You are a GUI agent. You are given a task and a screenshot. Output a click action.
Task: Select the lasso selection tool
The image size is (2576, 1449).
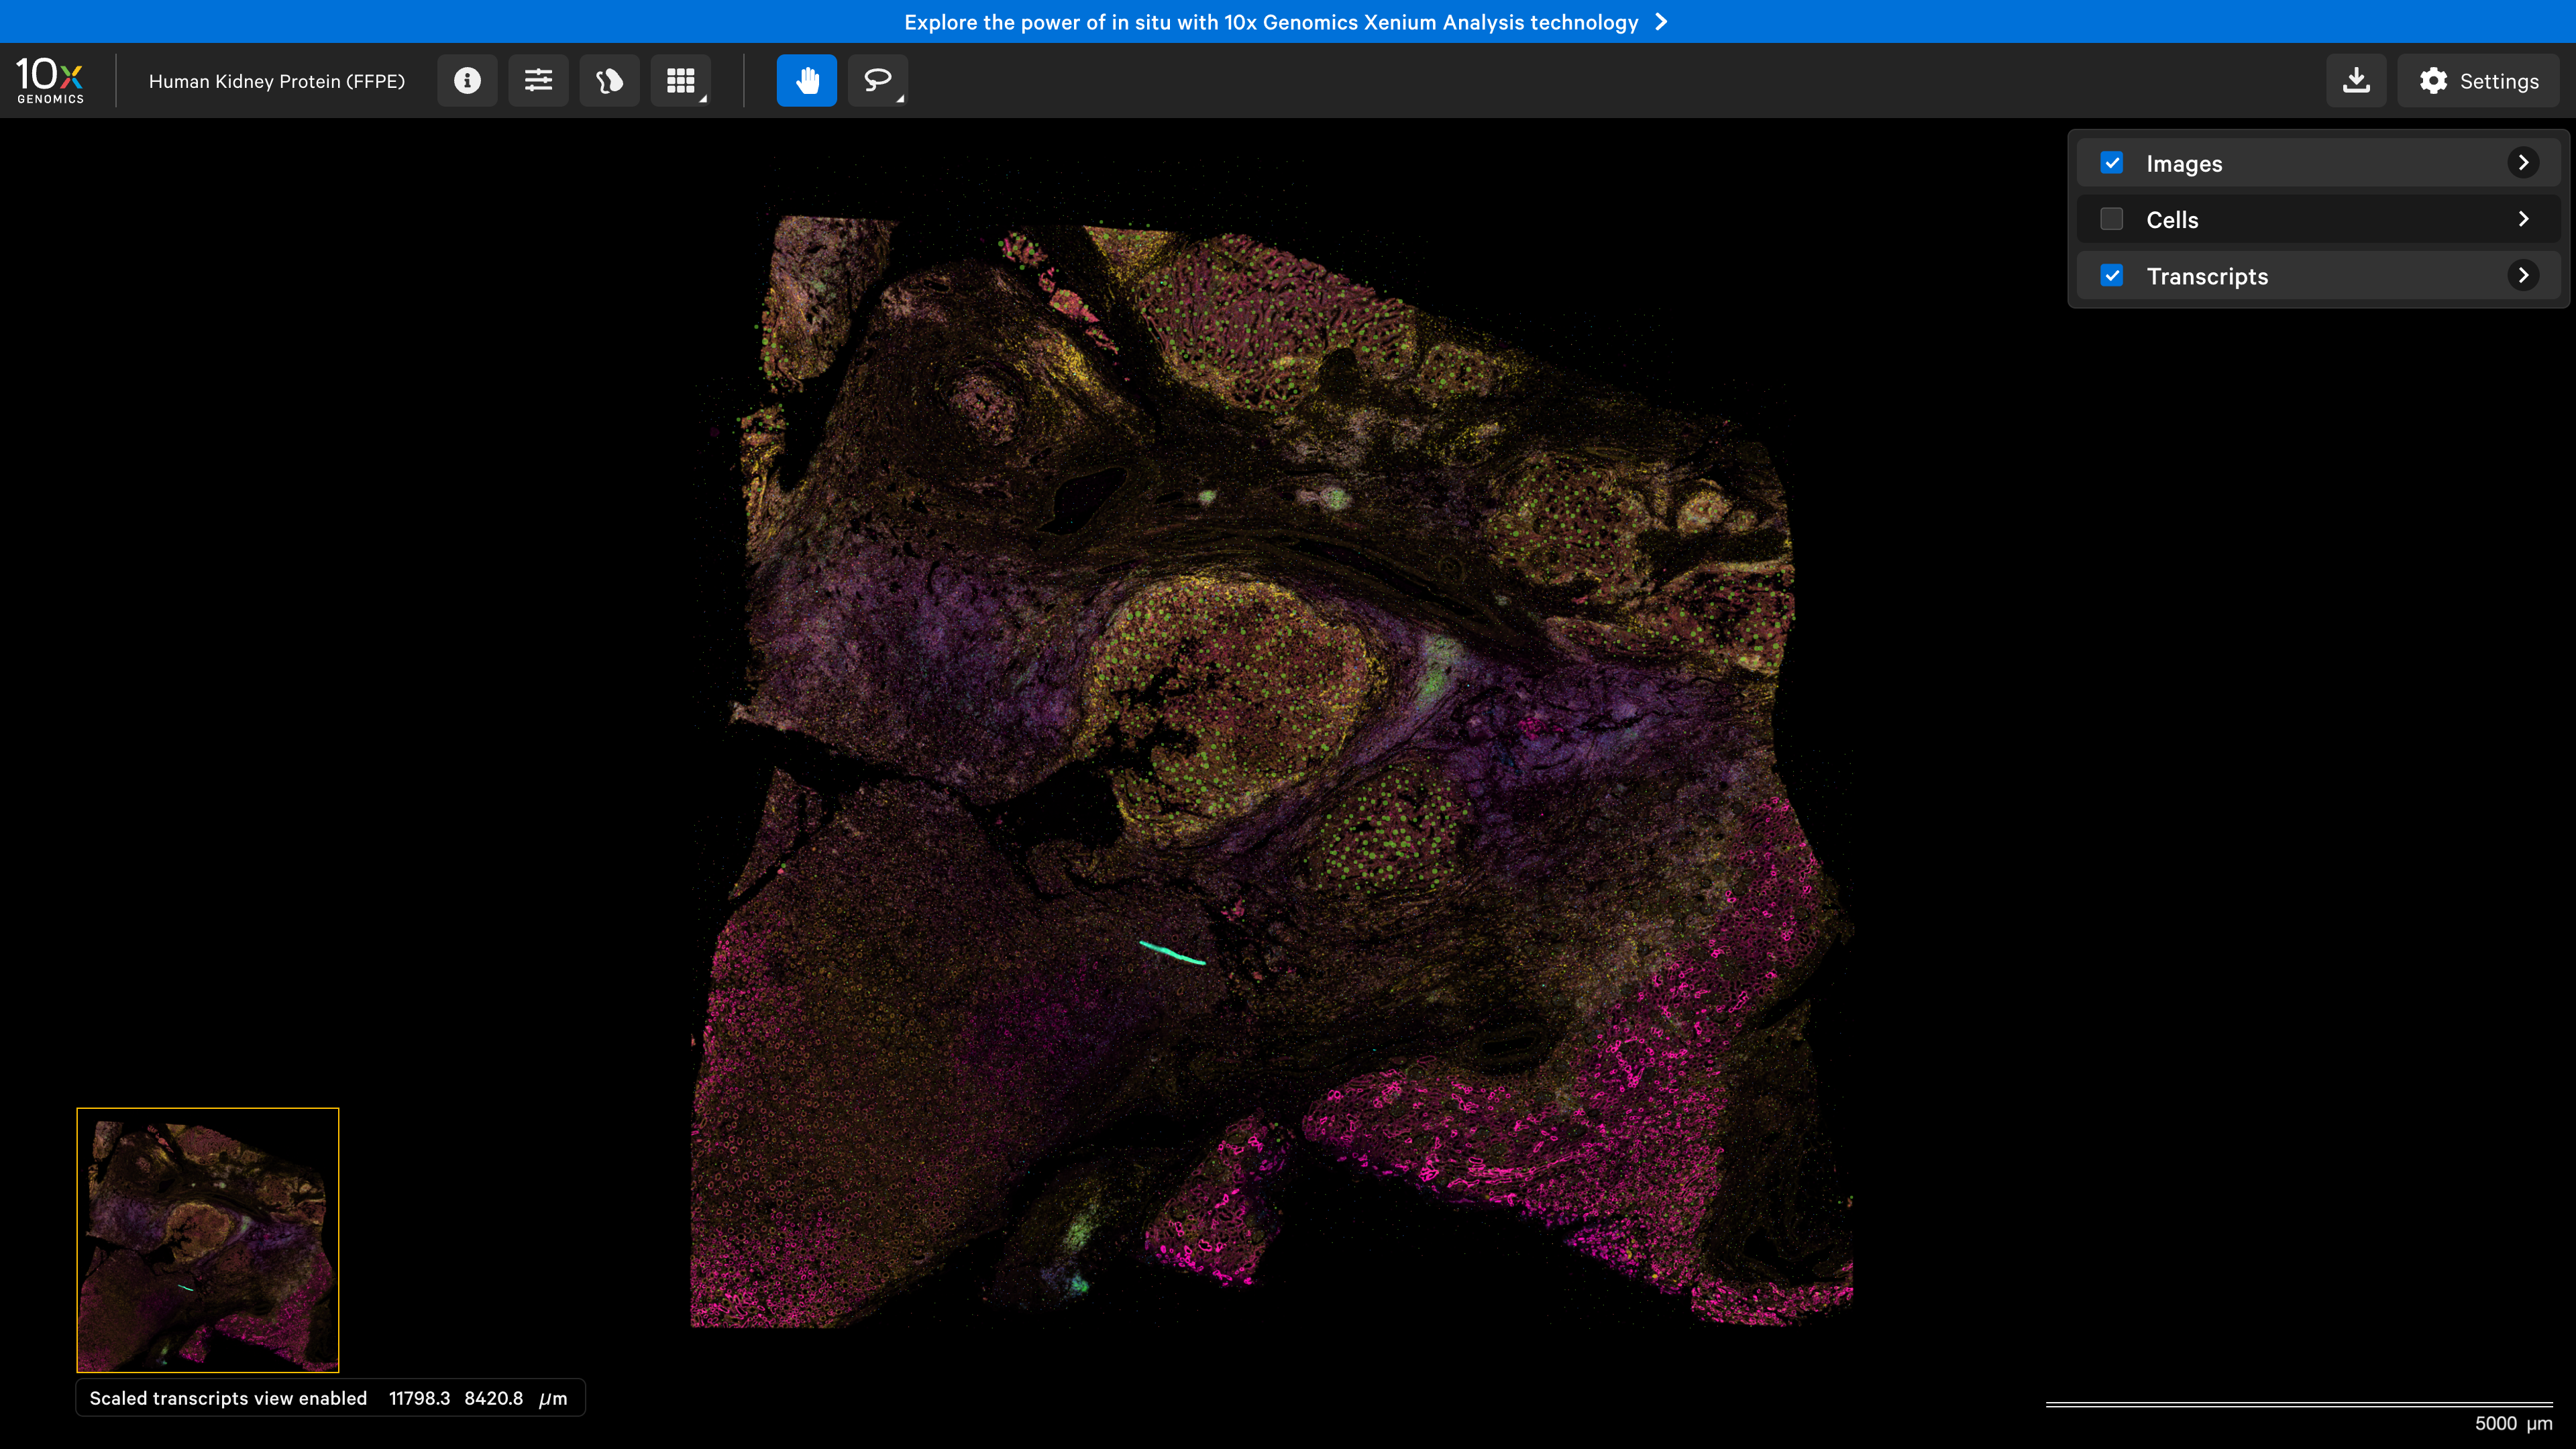click(x=878, y=81)
